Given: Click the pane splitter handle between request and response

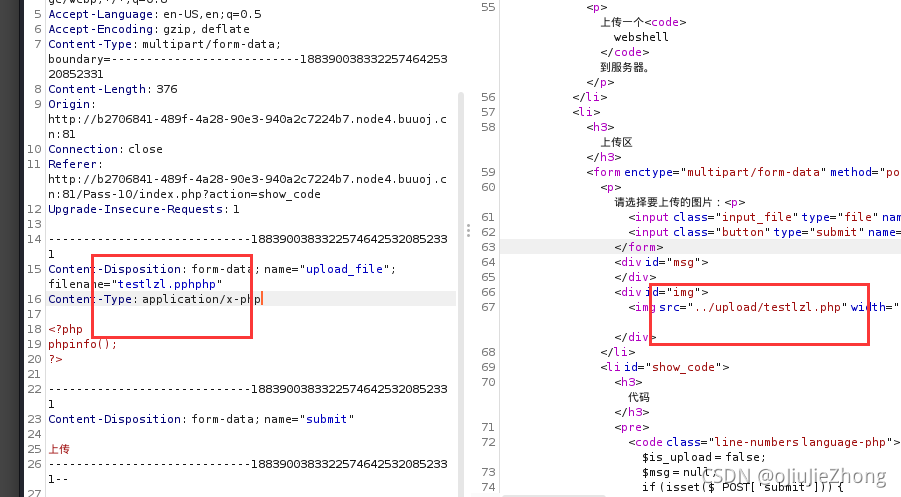Looking at the screenshot, I should click(x=468, y=231).
